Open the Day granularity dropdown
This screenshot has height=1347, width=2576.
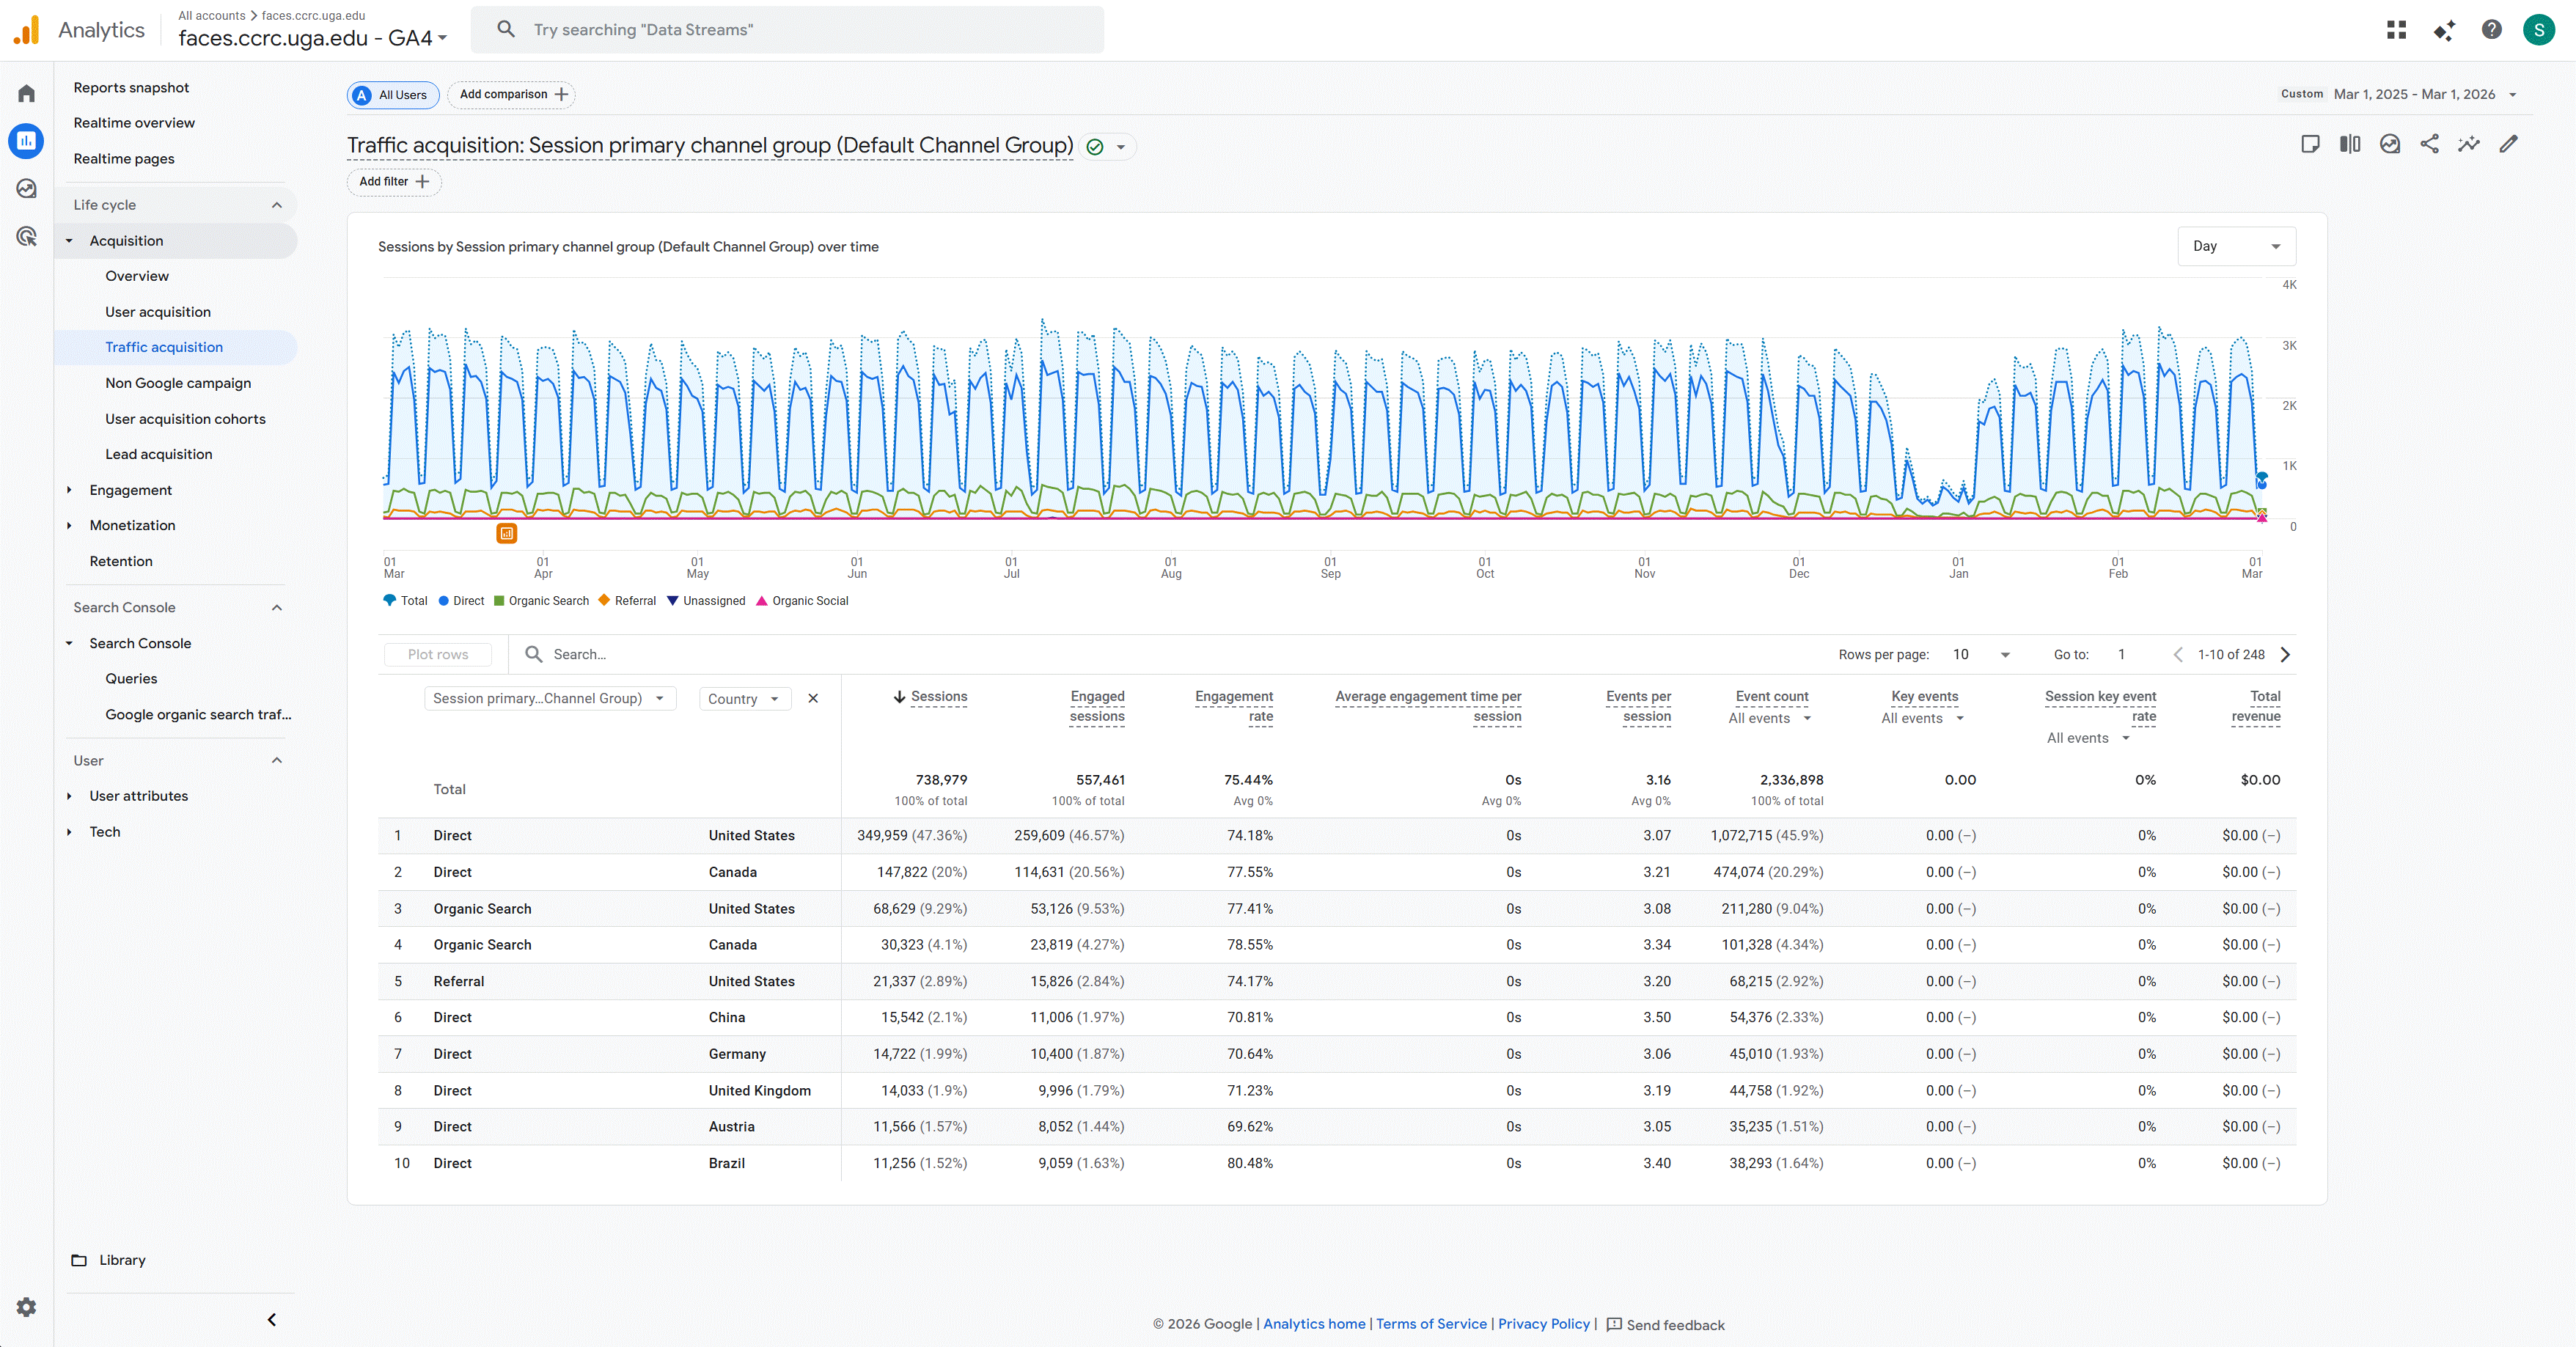pyautogui.click(x=2236, y=246)
